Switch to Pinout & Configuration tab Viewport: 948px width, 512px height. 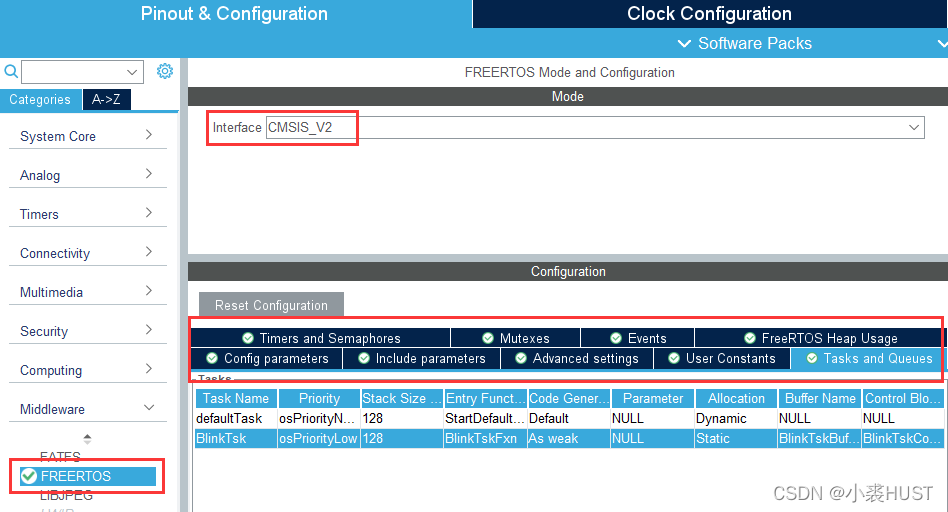coord(235,14)
